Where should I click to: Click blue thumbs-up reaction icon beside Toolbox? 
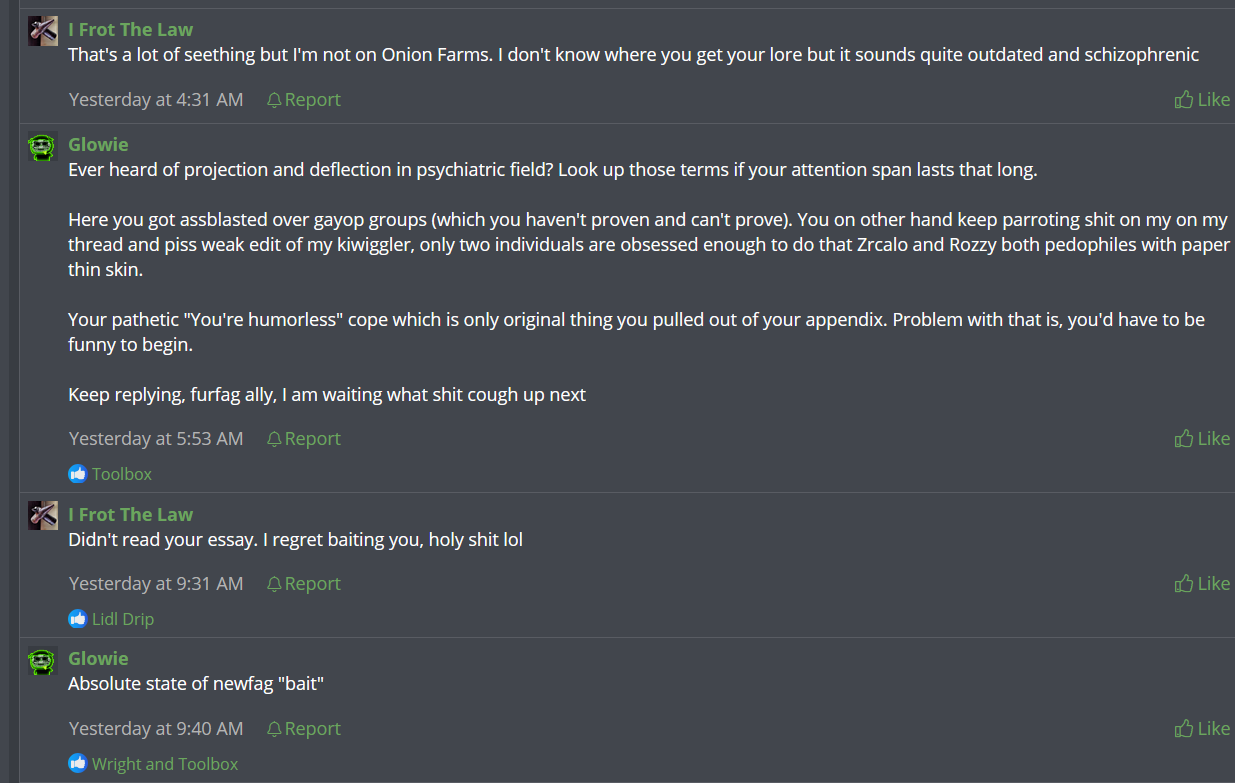tap(78, 474)
